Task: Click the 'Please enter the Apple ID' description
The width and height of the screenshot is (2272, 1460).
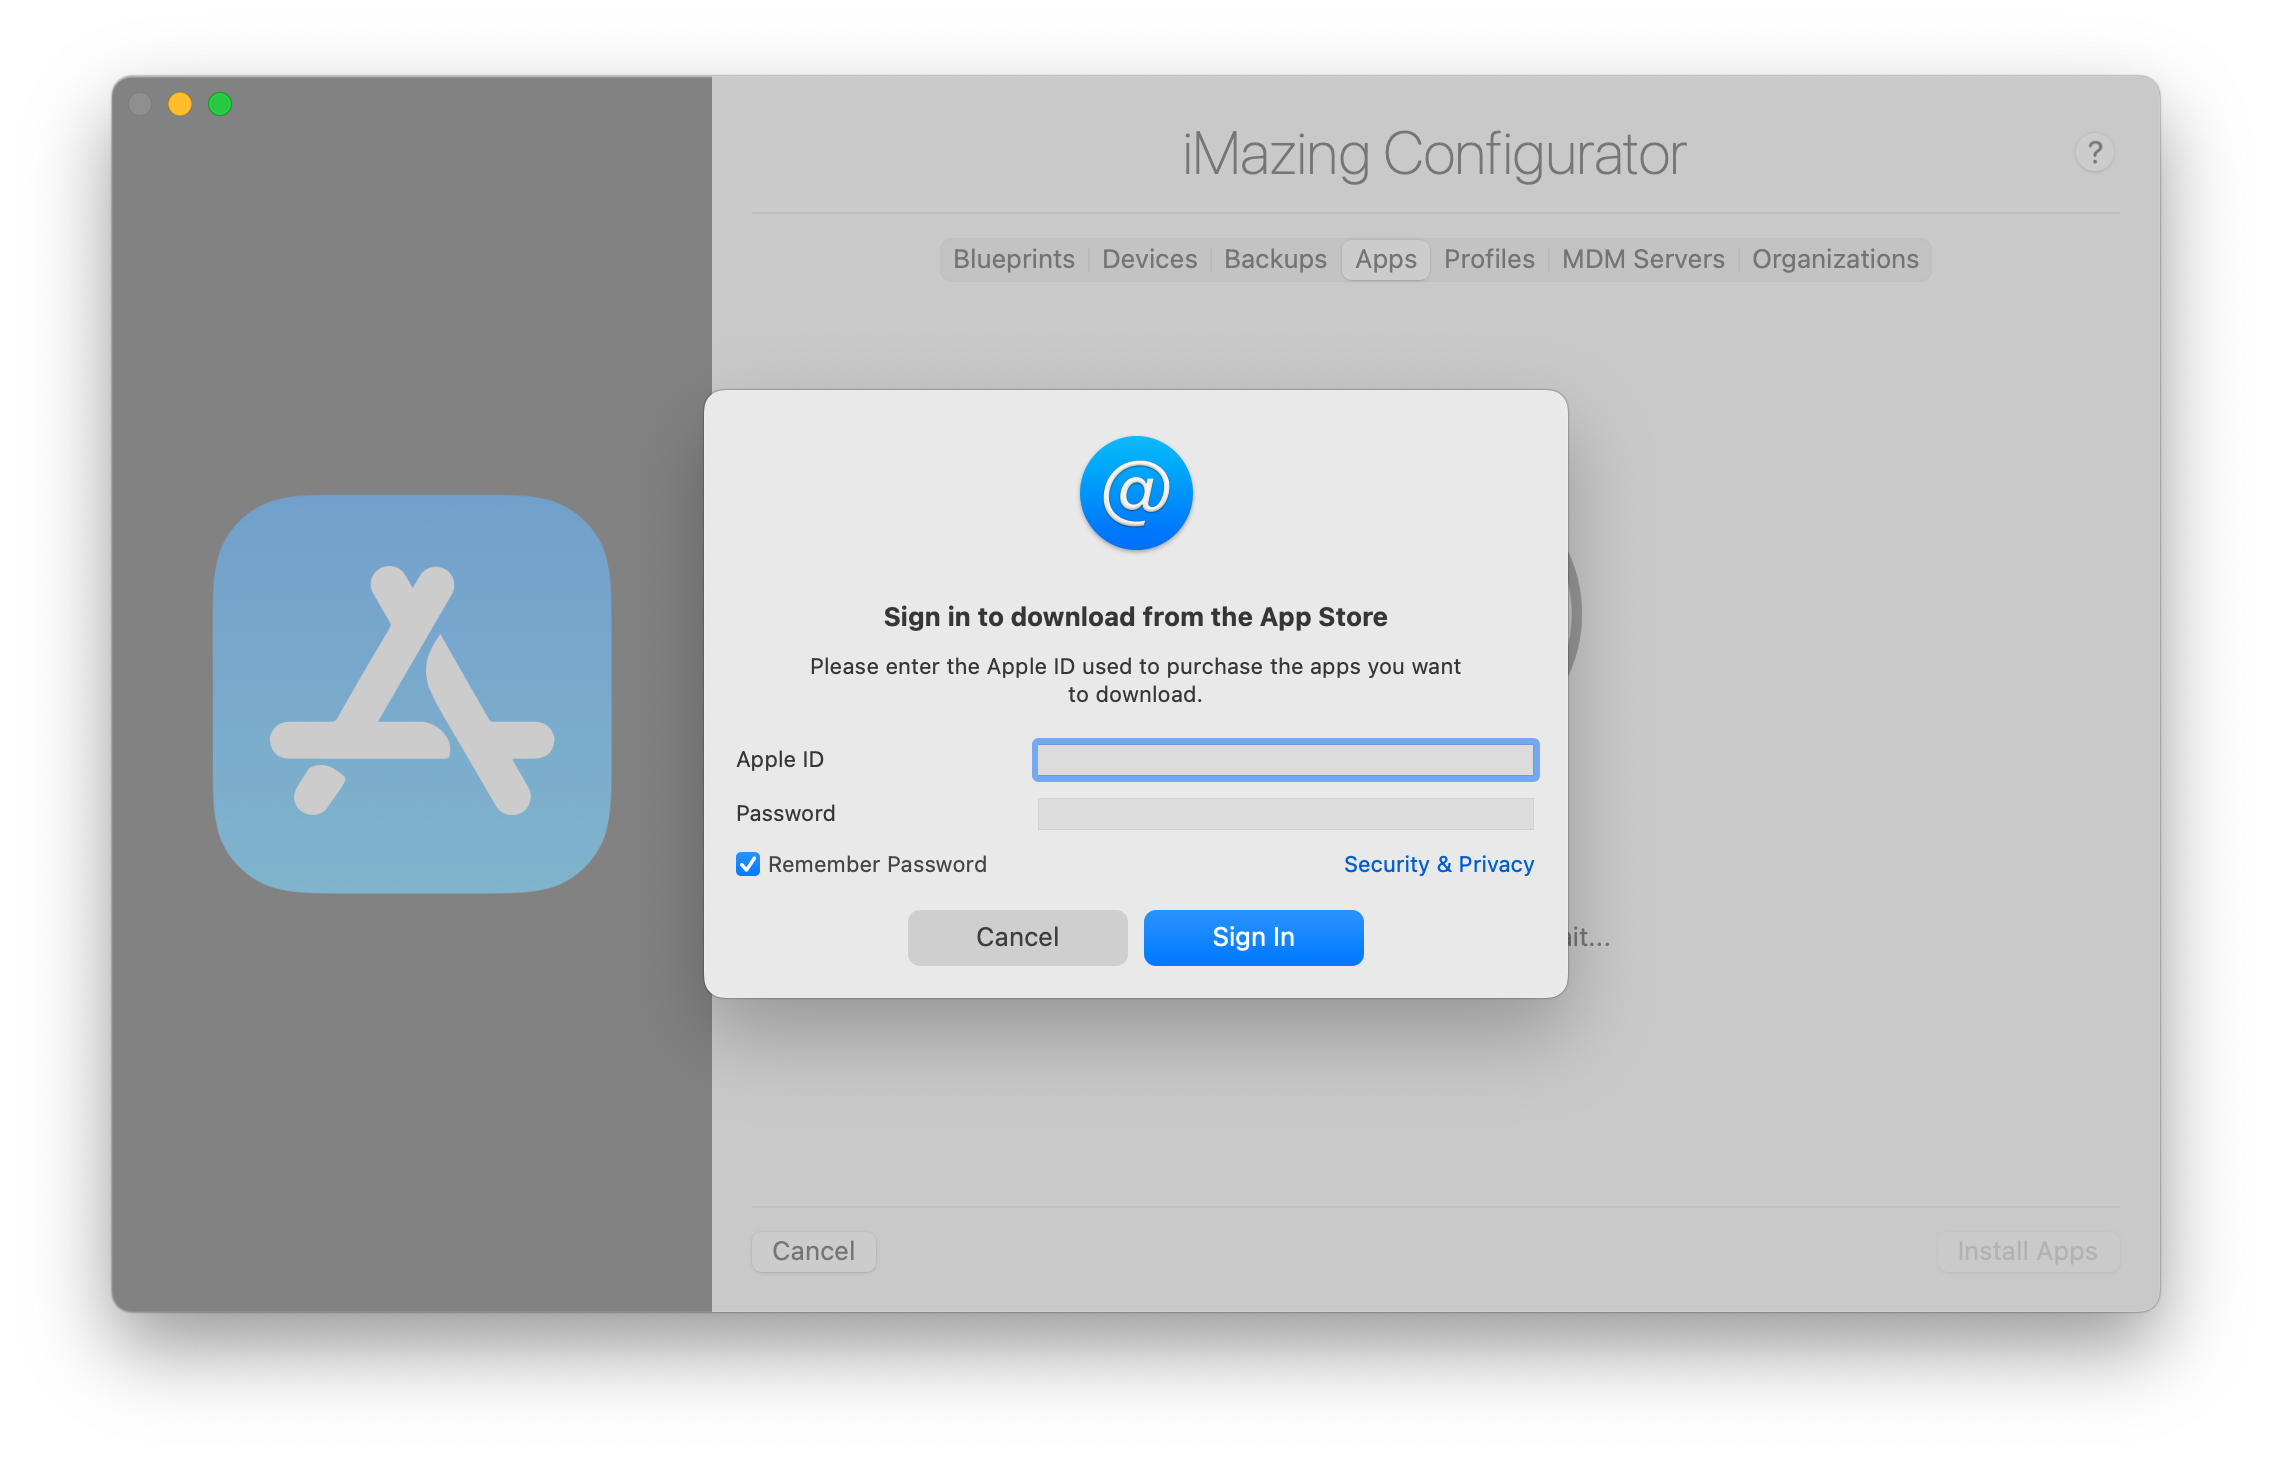Action: [x=1135, y=680]
